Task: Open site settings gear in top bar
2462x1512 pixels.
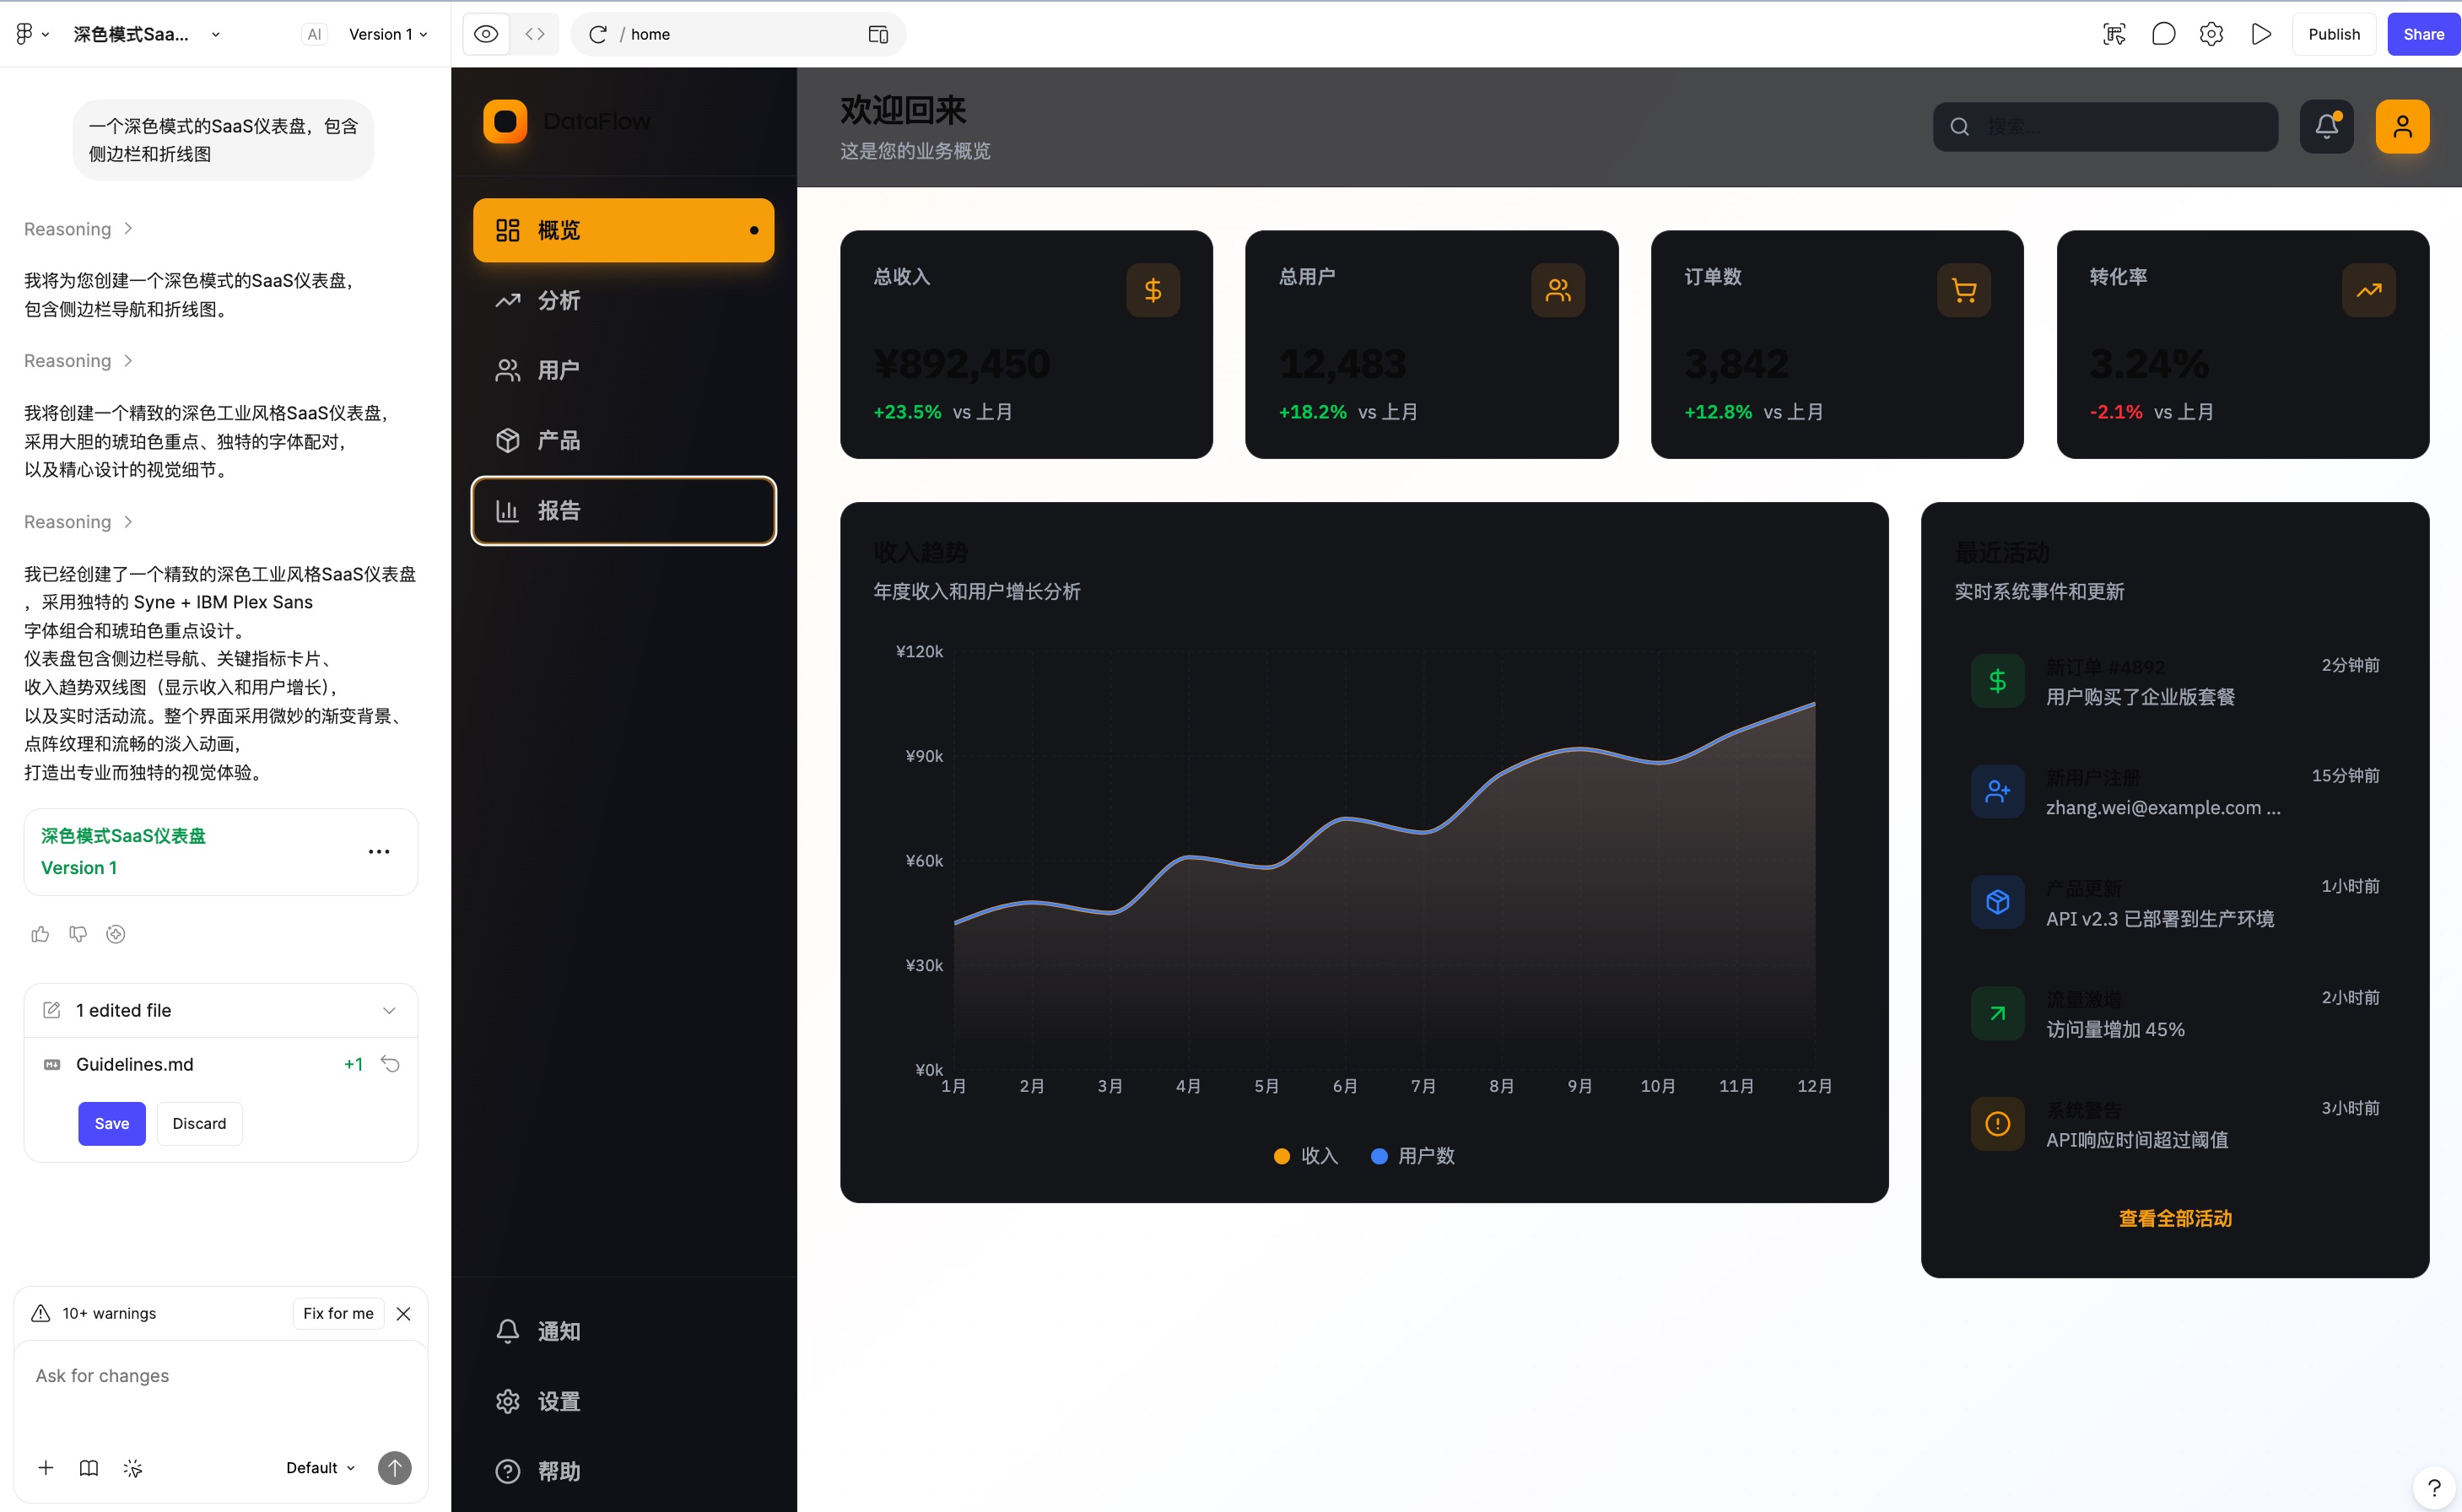Action: (x=2211, y=34)
